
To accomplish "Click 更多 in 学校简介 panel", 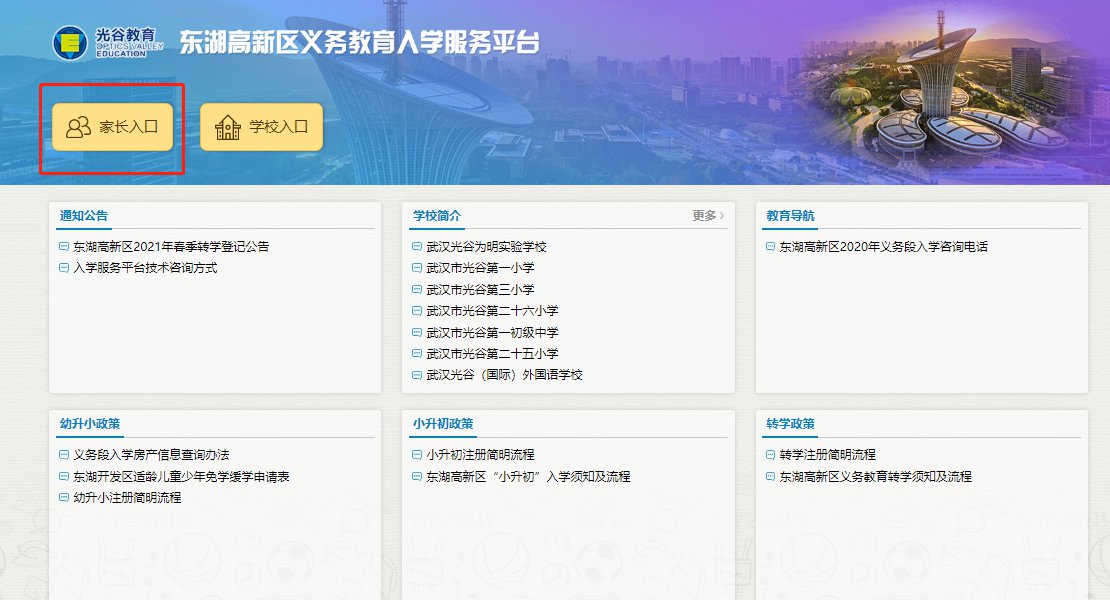I will tap(709, 215).
